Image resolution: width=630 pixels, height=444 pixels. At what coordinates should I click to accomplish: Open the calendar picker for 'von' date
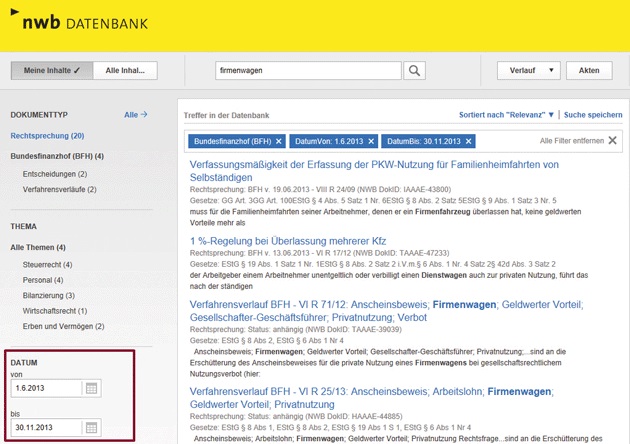point(91,388)
